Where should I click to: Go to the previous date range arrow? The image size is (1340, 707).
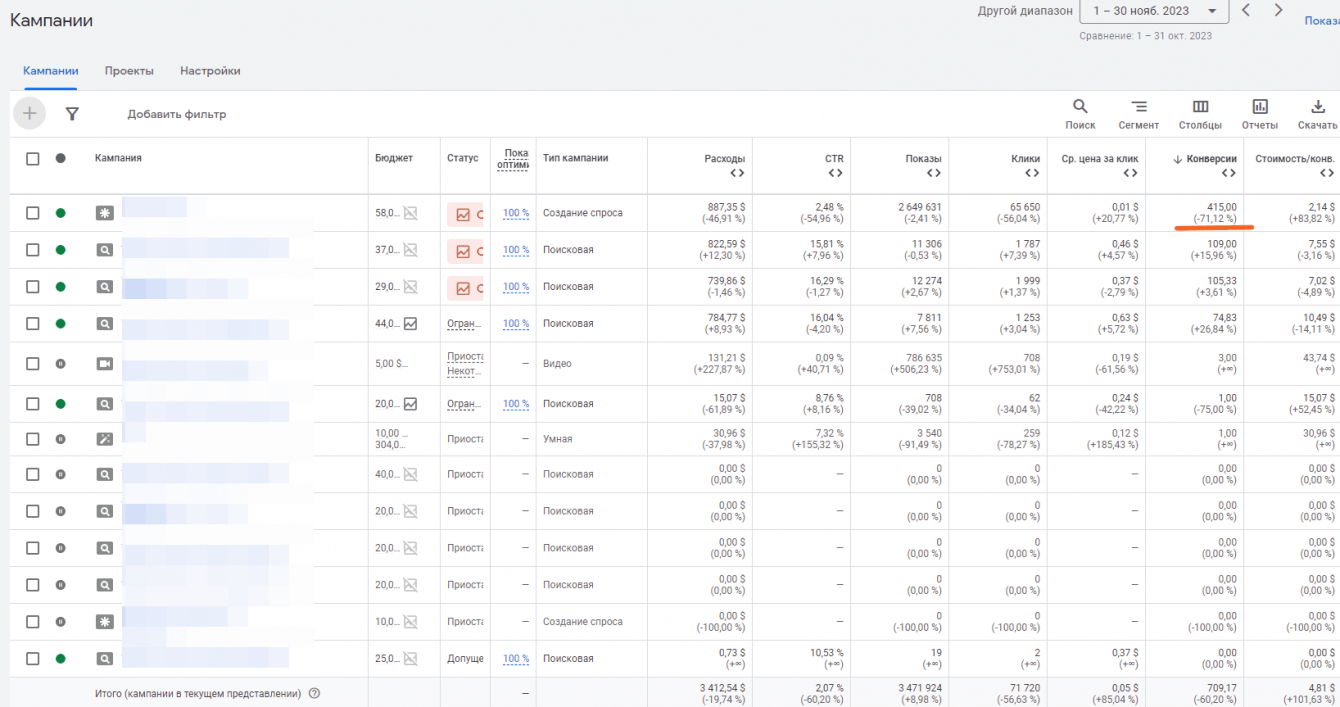[1246, 11]
